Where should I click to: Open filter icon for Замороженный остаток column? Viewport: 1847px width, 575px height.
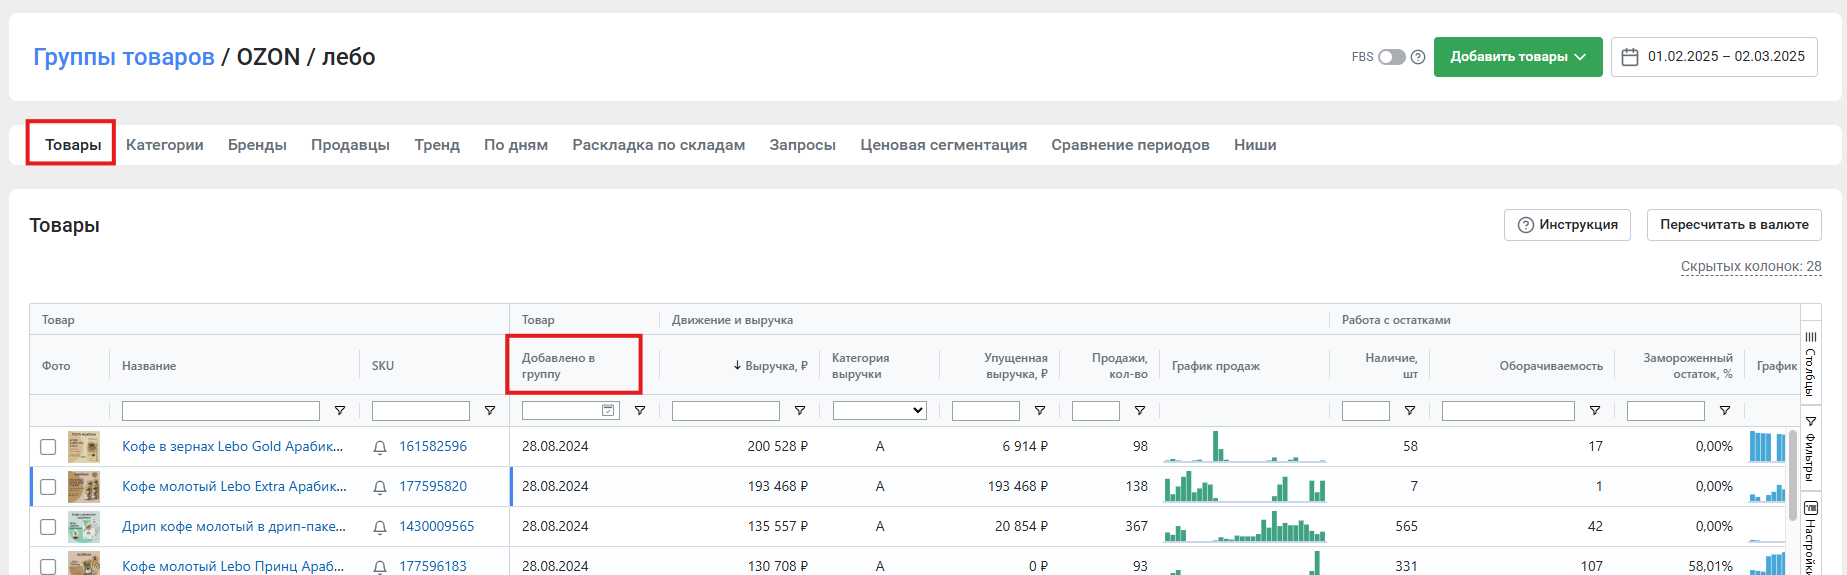point(1725,411)
